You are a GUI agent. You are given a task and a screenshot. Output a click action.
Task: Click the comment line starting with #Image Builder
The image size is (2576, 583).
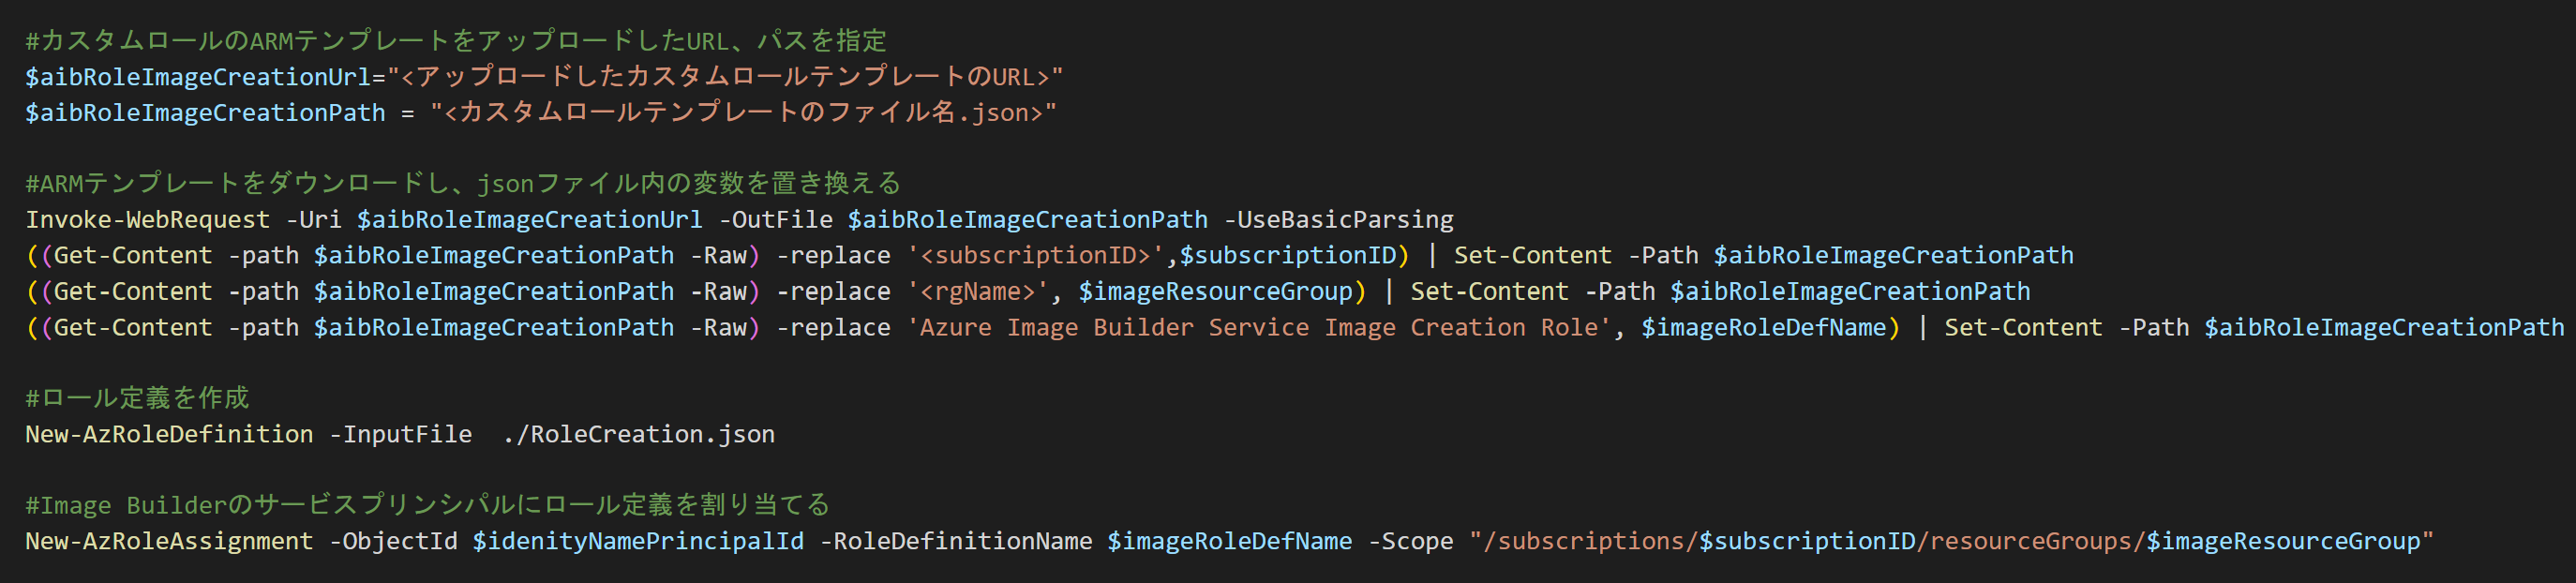pos(427,506)
